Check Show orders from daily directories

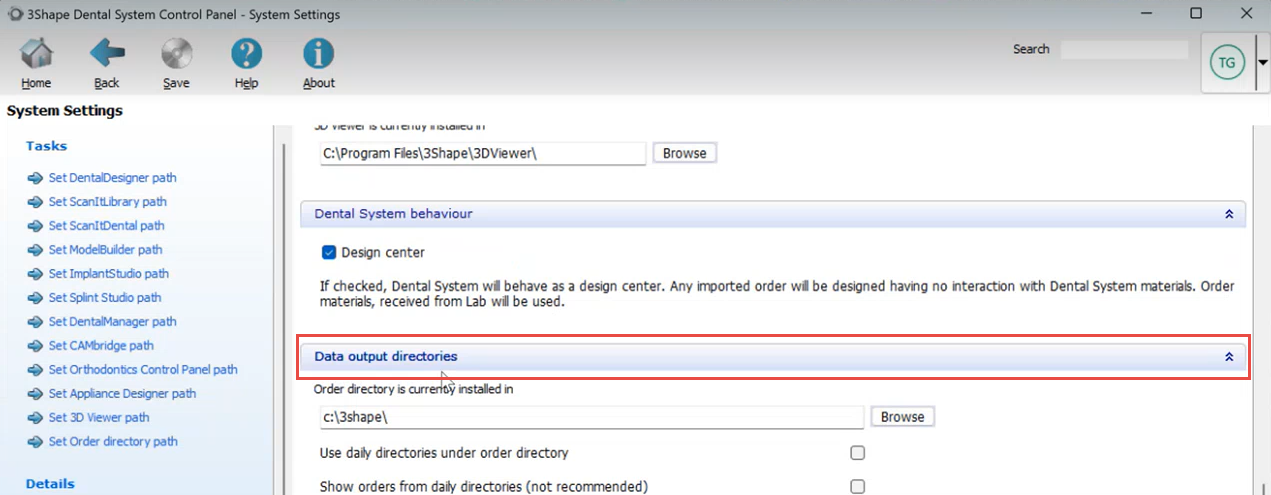pos(857,487)
